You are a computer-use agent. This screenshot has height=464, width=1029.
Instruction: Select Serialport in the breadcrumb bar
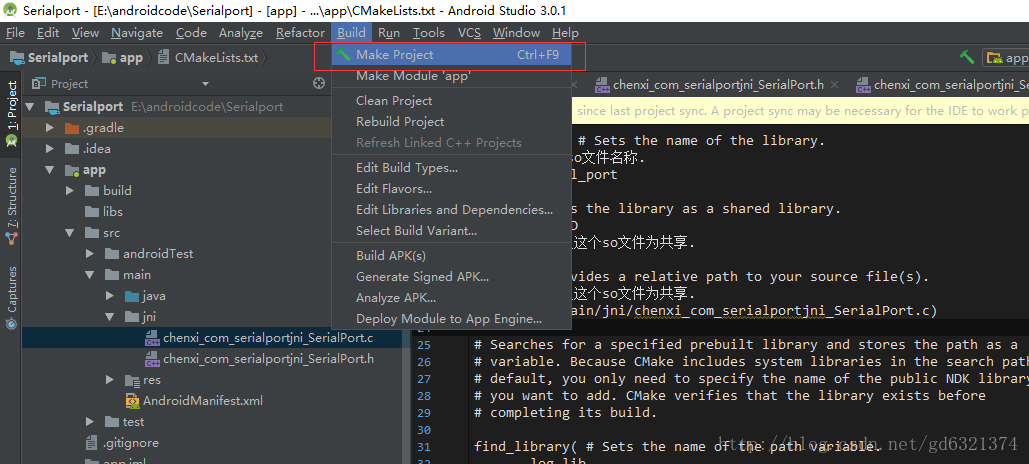pyautogui.click(x=58, y=58)
